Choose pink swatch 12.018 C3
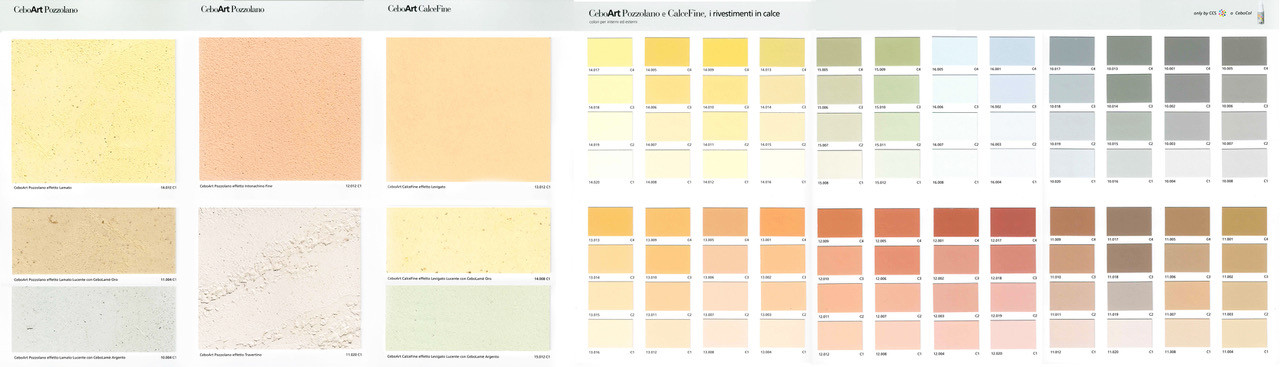The image size is (1280, 367). coord(1012,260)
